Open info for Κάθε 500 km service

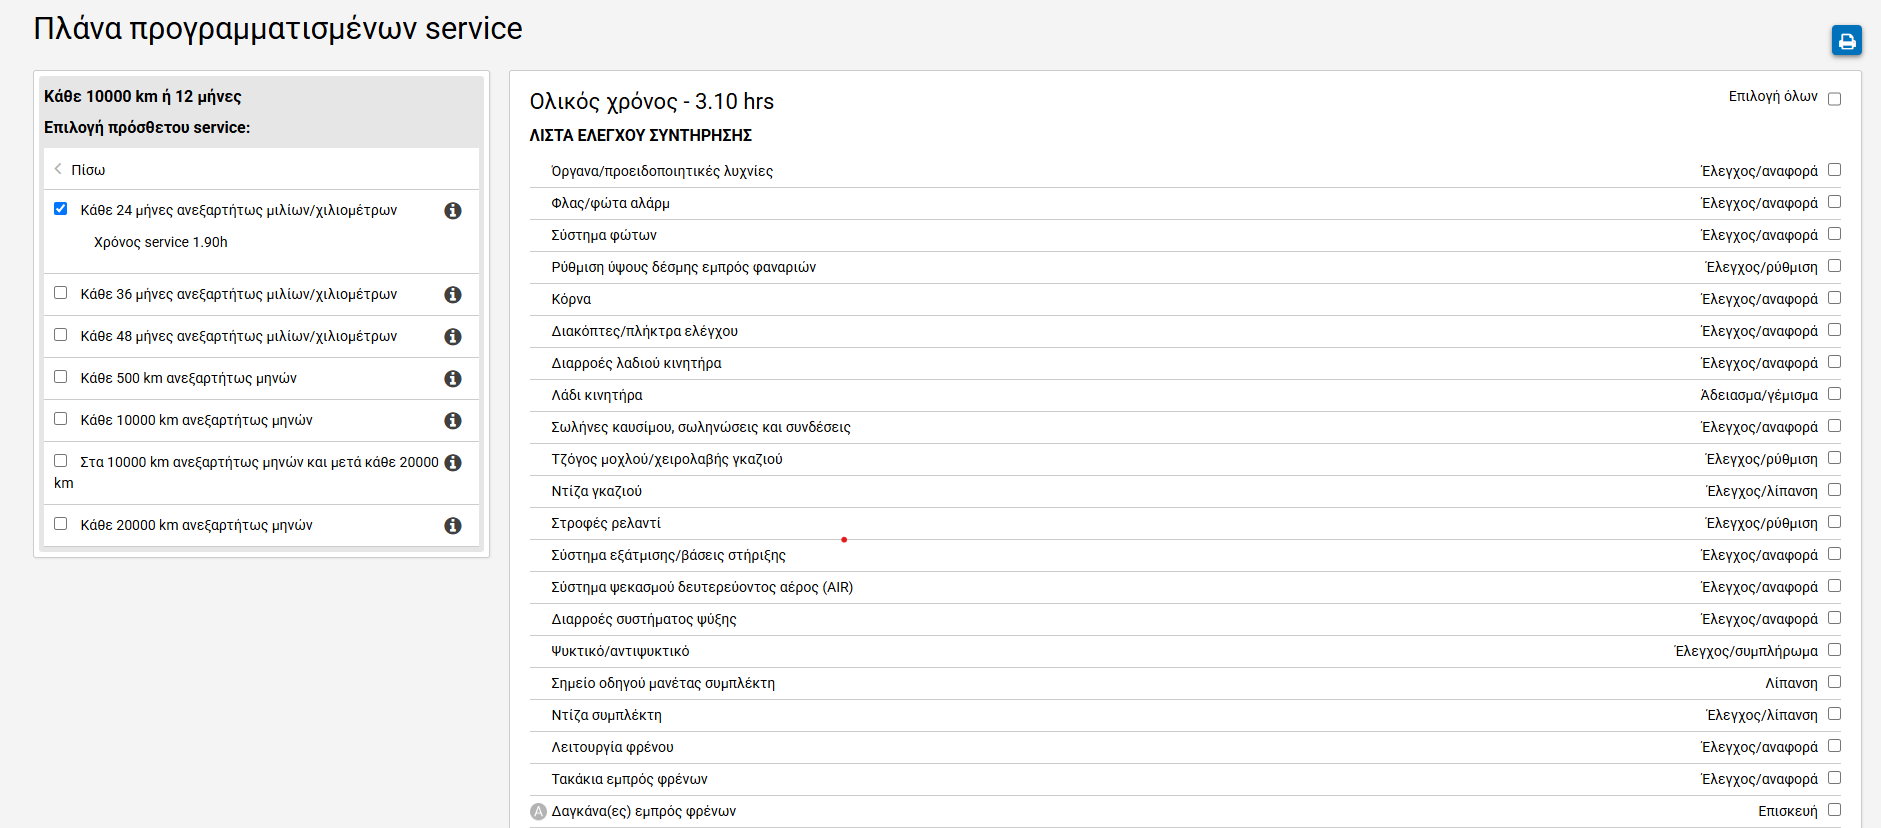[x=453, y=379]
